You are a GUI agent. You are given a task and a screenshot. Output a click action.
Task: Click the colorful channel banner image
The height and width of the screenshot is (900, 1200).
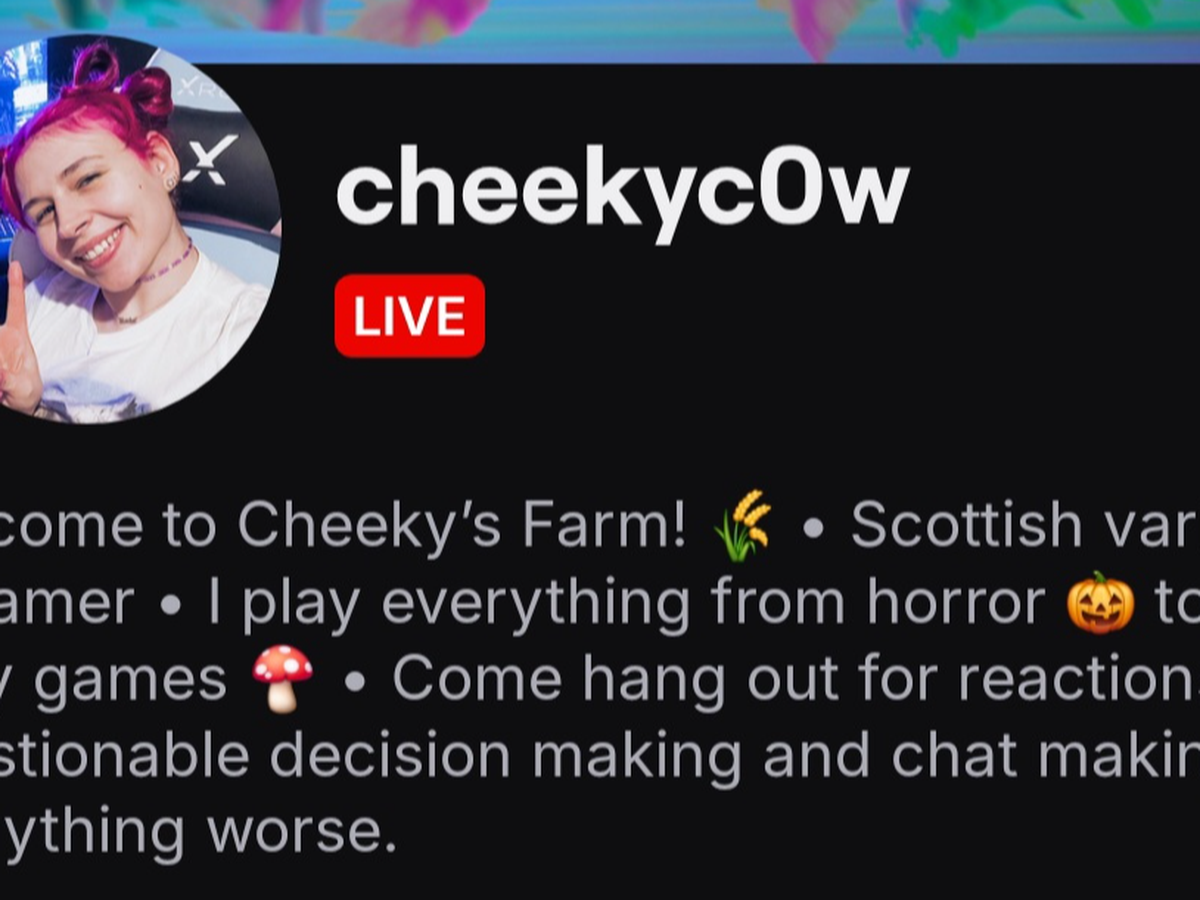coord(600,30)
